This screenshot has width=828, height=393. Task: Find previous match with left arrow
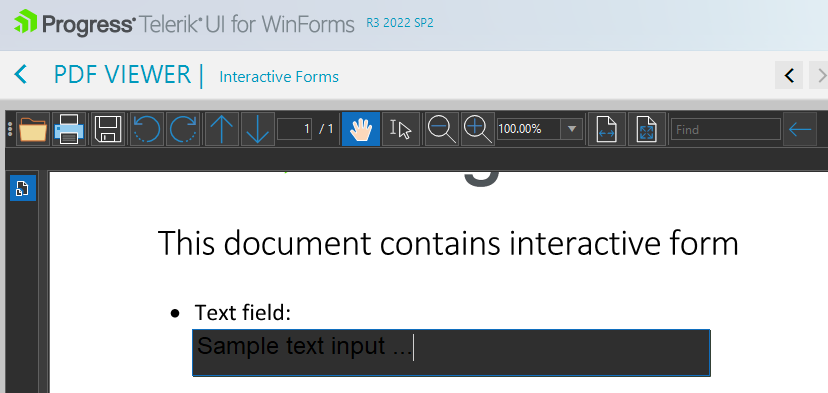coord(800,129)
